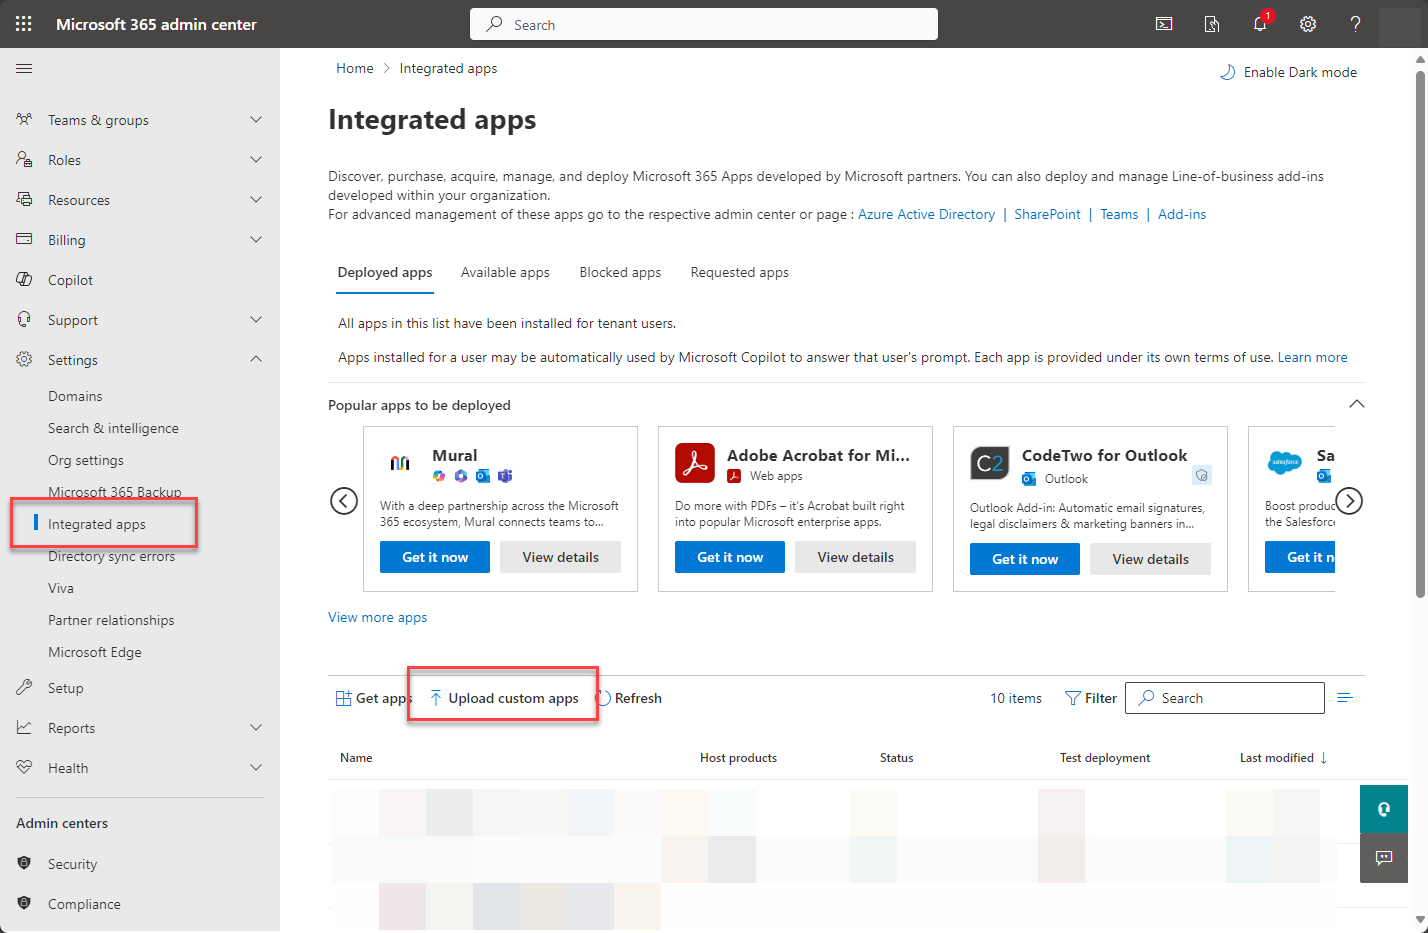The height and width of the screenshot is (933, 1428).
Task: Switch to the Available apps tab
Action: (505, 272)
